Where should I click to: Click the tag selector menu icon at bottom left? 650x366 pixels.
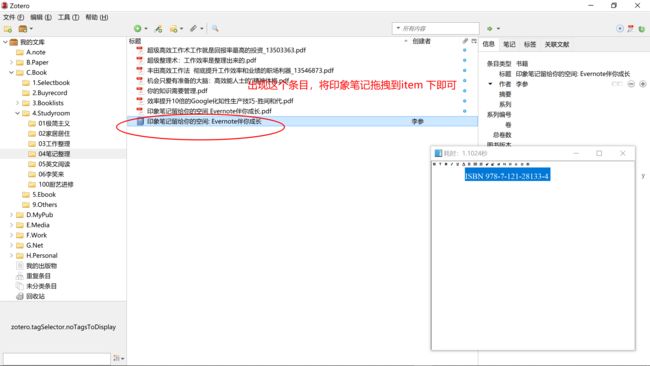[119, 358]
